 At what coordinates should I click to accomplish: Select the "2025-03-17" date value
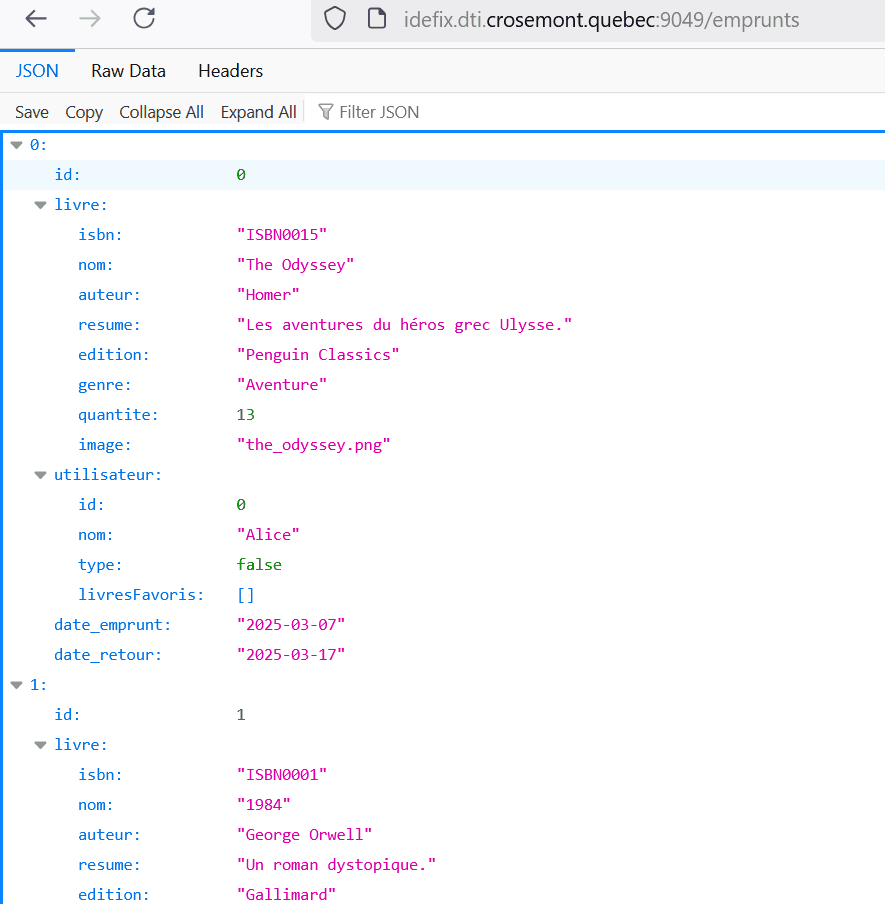(291, 654)
